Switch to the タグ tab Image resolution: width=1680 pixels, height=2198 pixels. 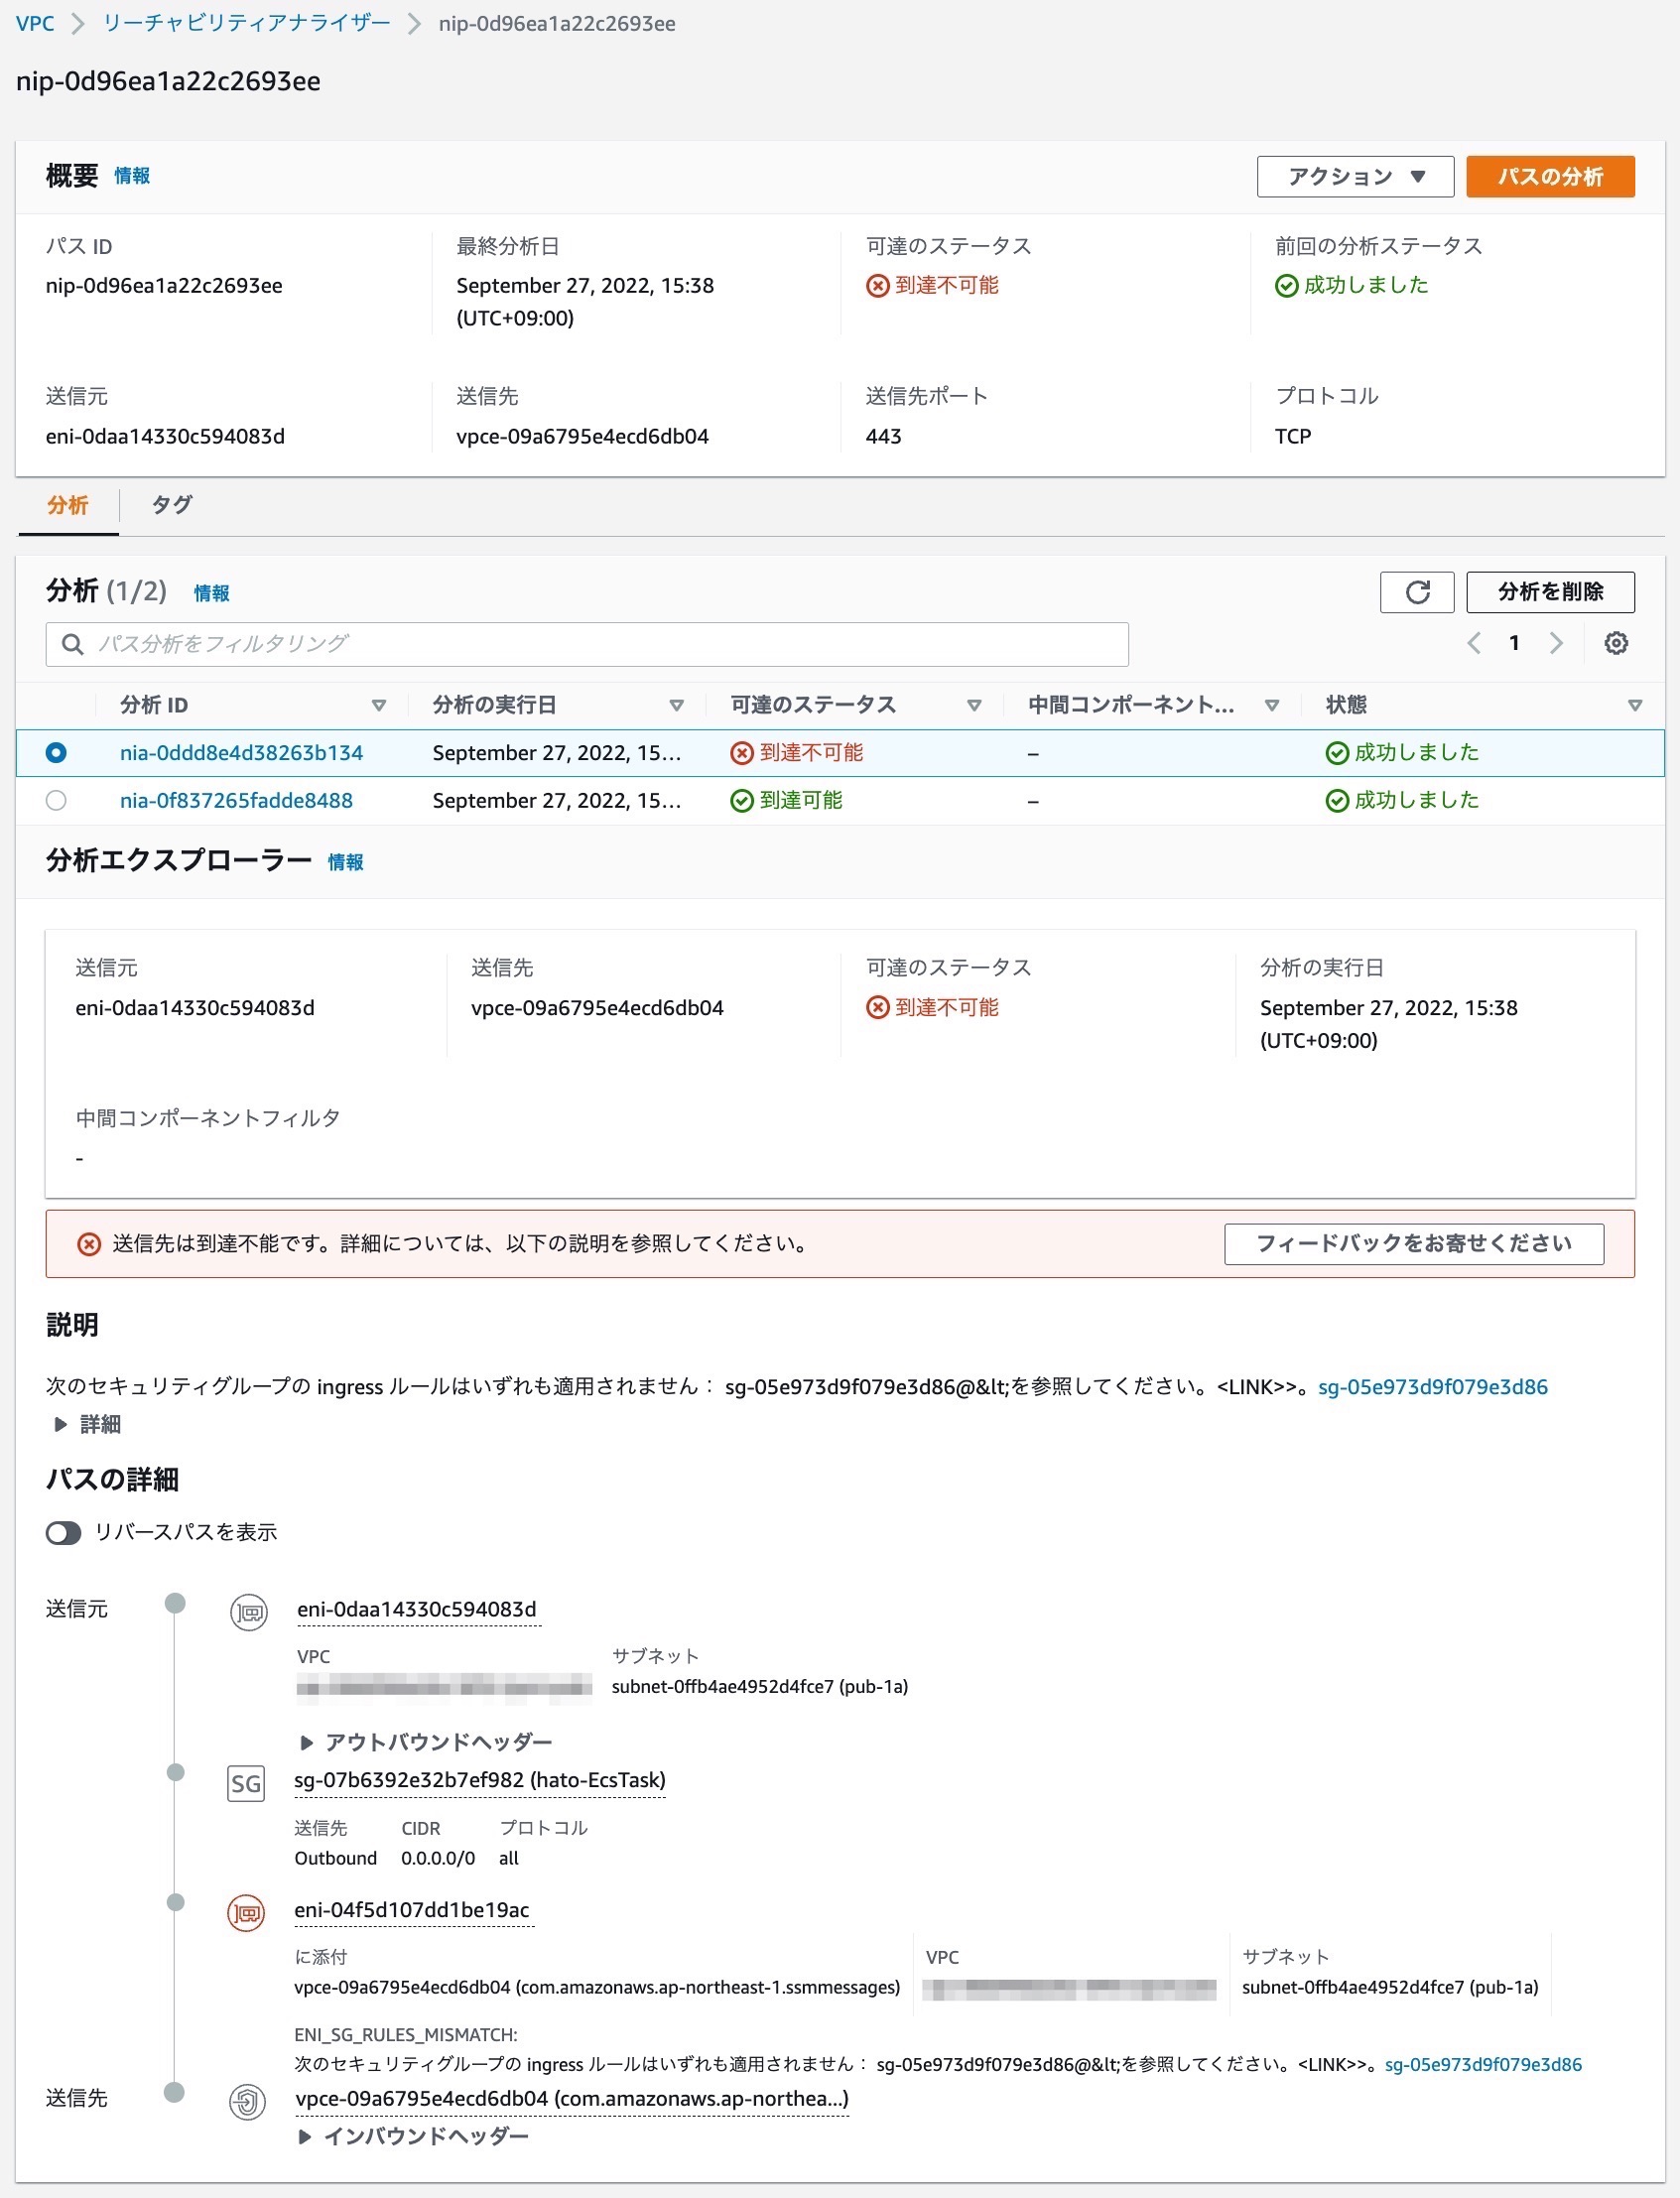click(170, 506)
